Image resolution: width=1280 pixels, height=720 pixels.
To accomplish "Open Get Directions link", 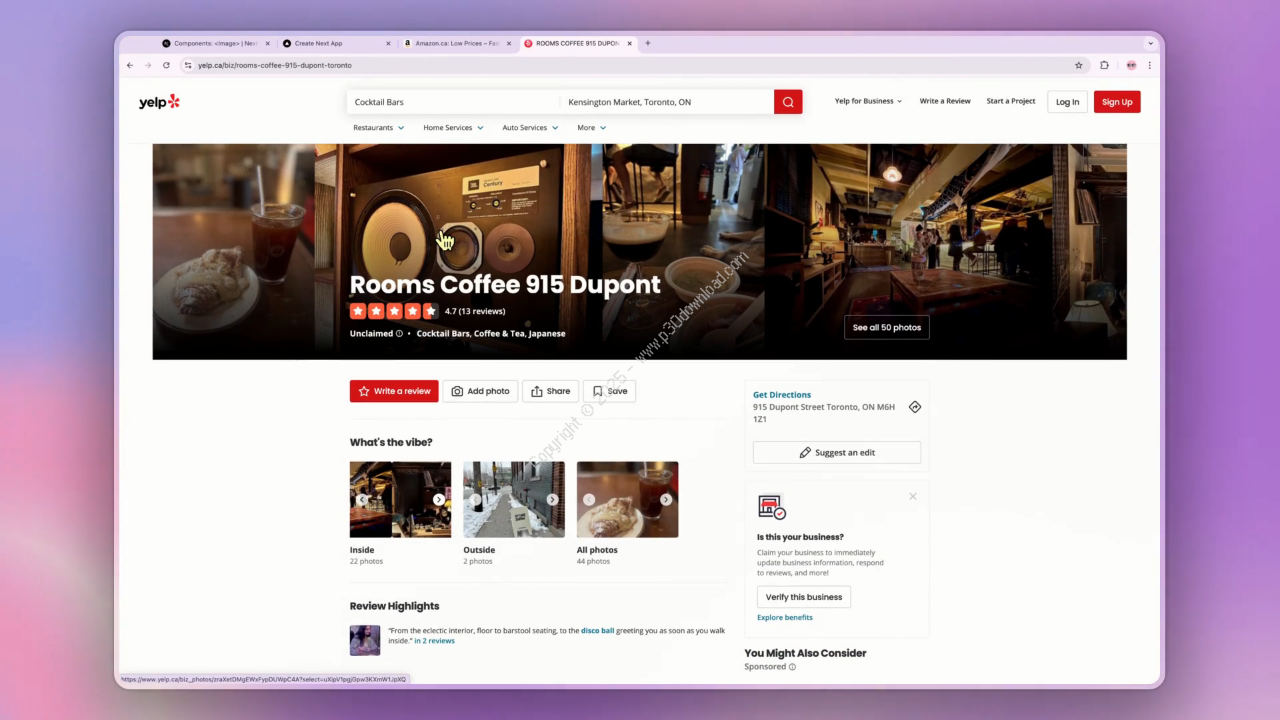I will (x=782, y=395).
